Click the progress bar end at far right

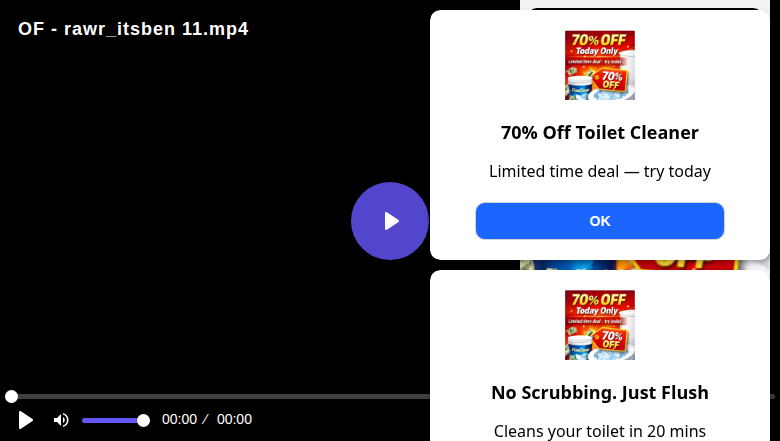773,396
